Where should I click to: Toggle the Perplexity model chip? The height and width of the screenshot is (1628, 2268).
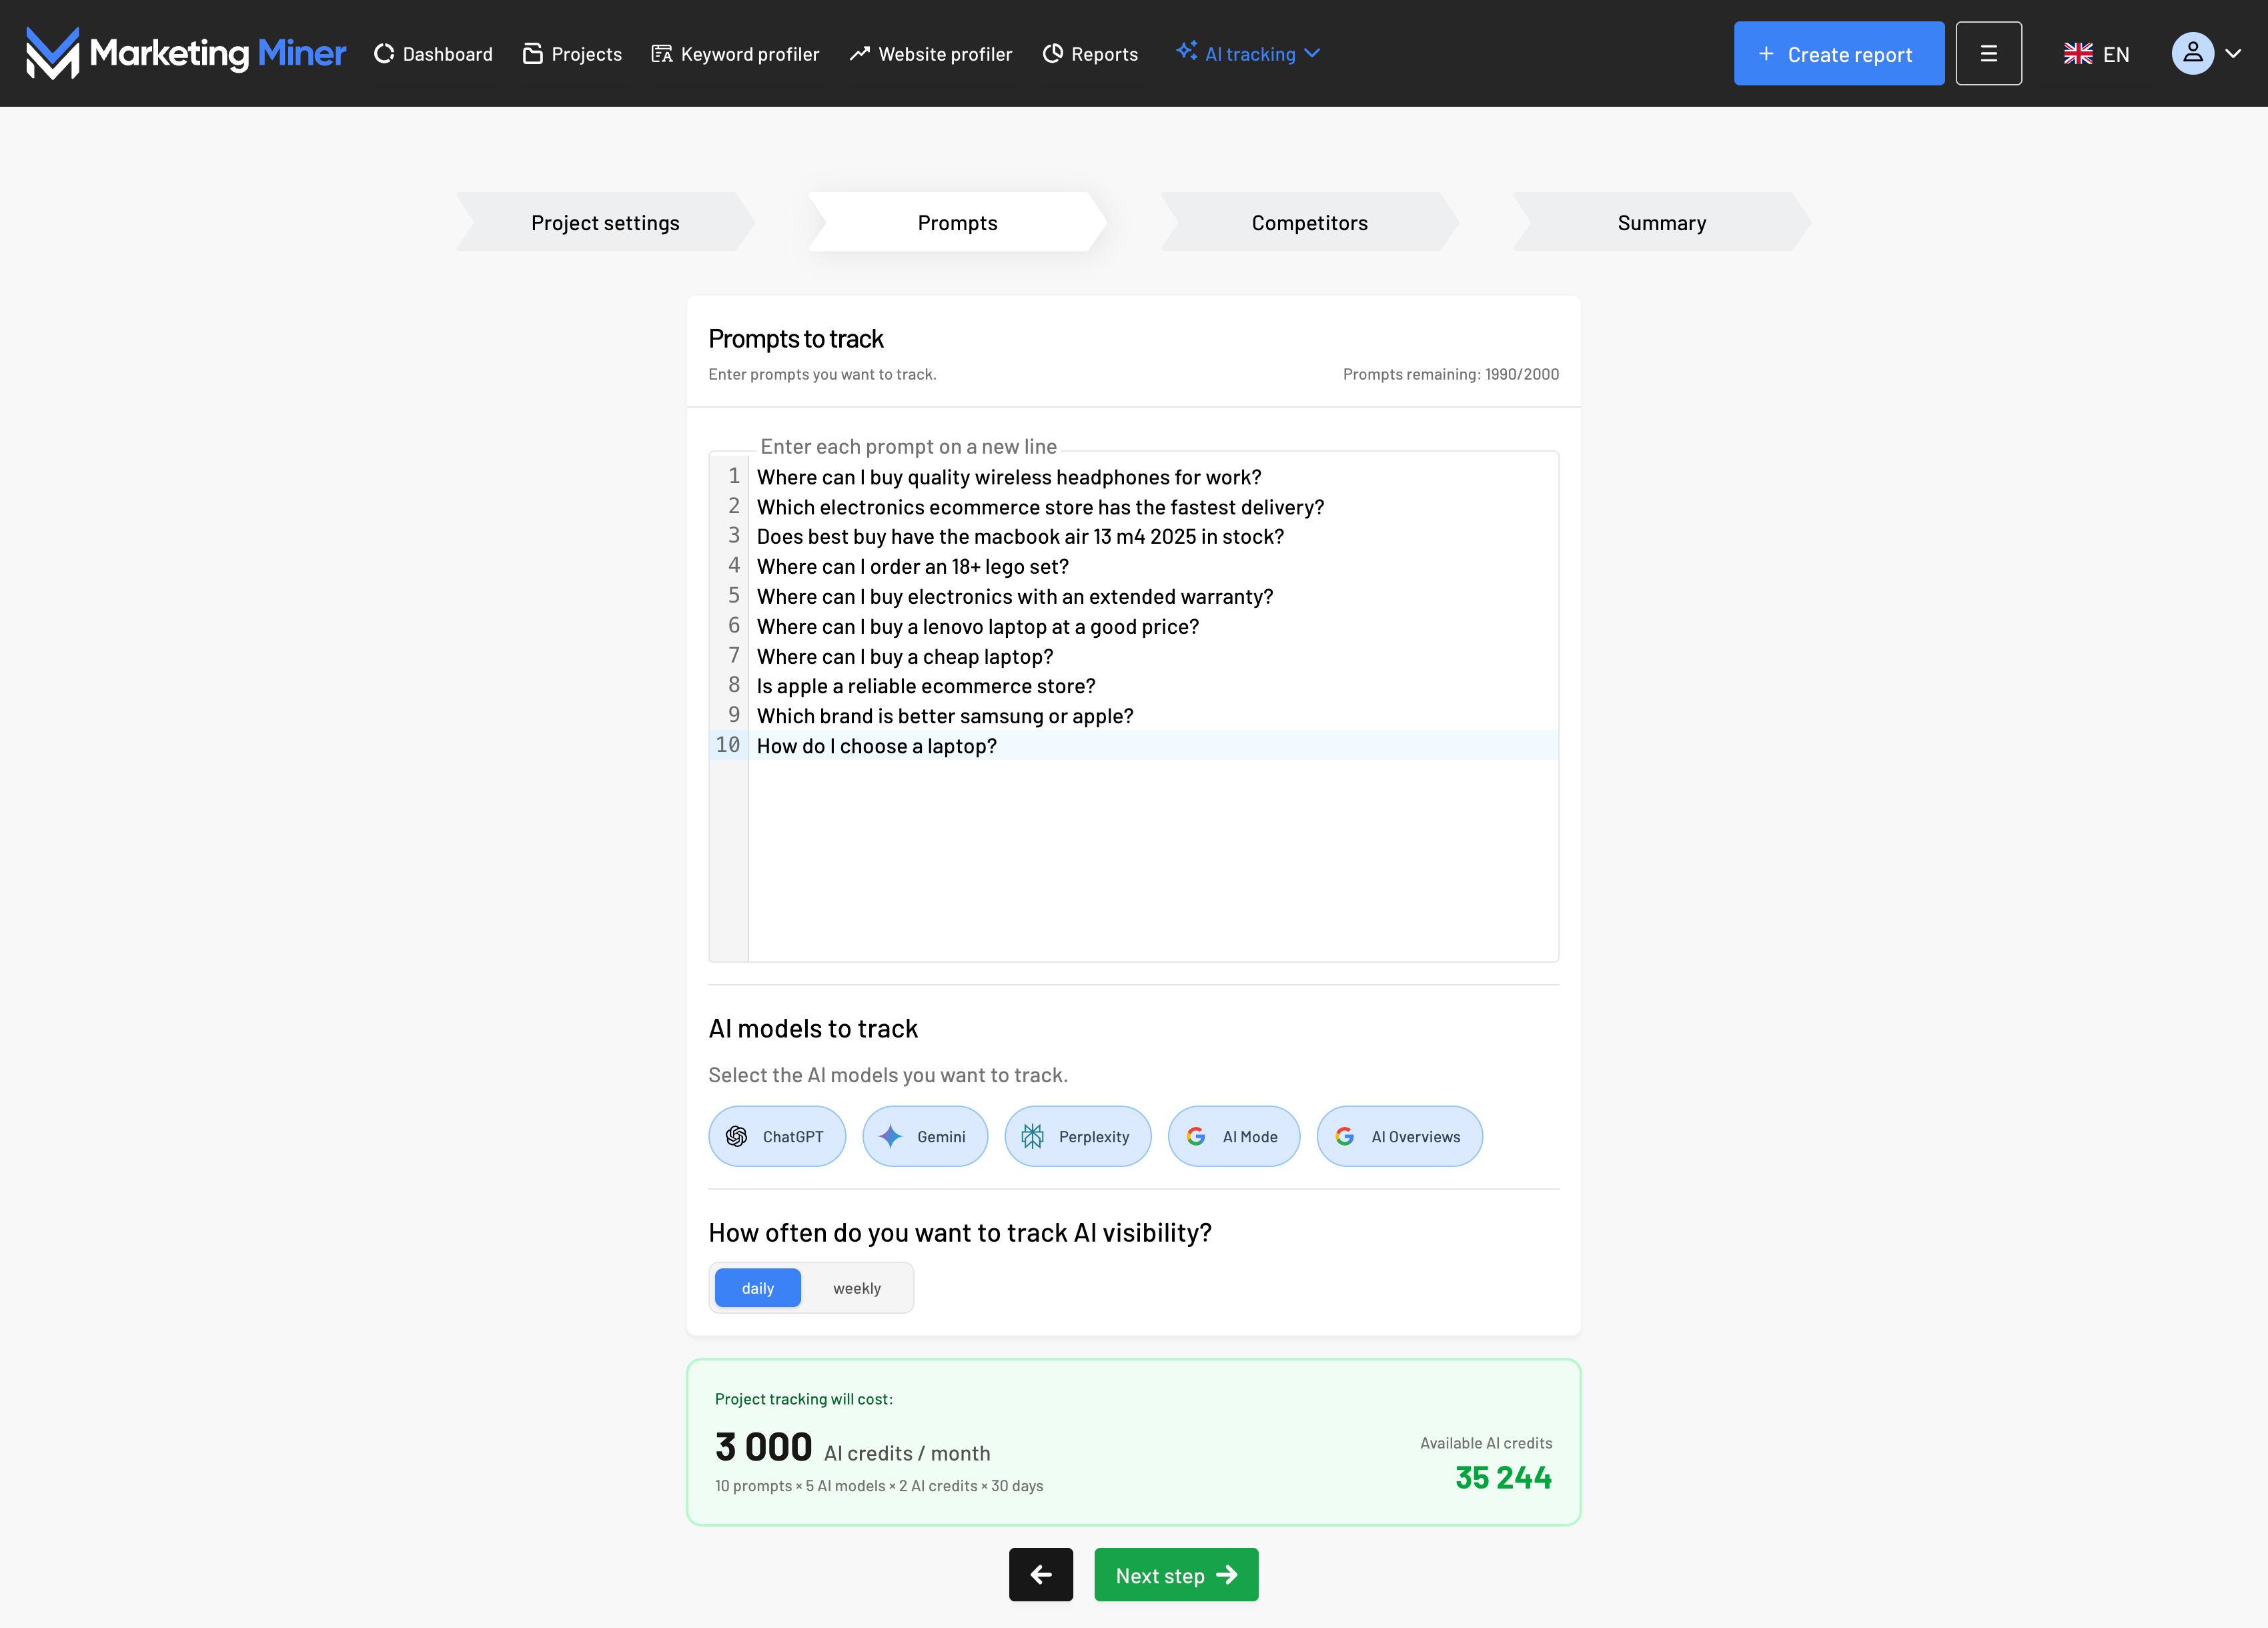[x=1077, y=1136]
